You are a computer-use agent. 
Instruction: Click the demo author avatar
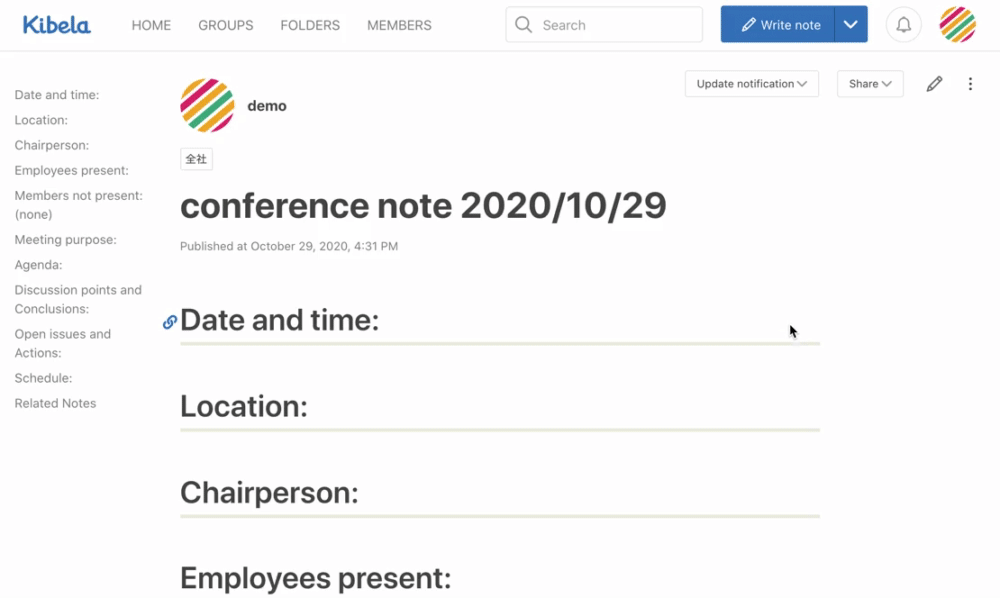(207, 105)
